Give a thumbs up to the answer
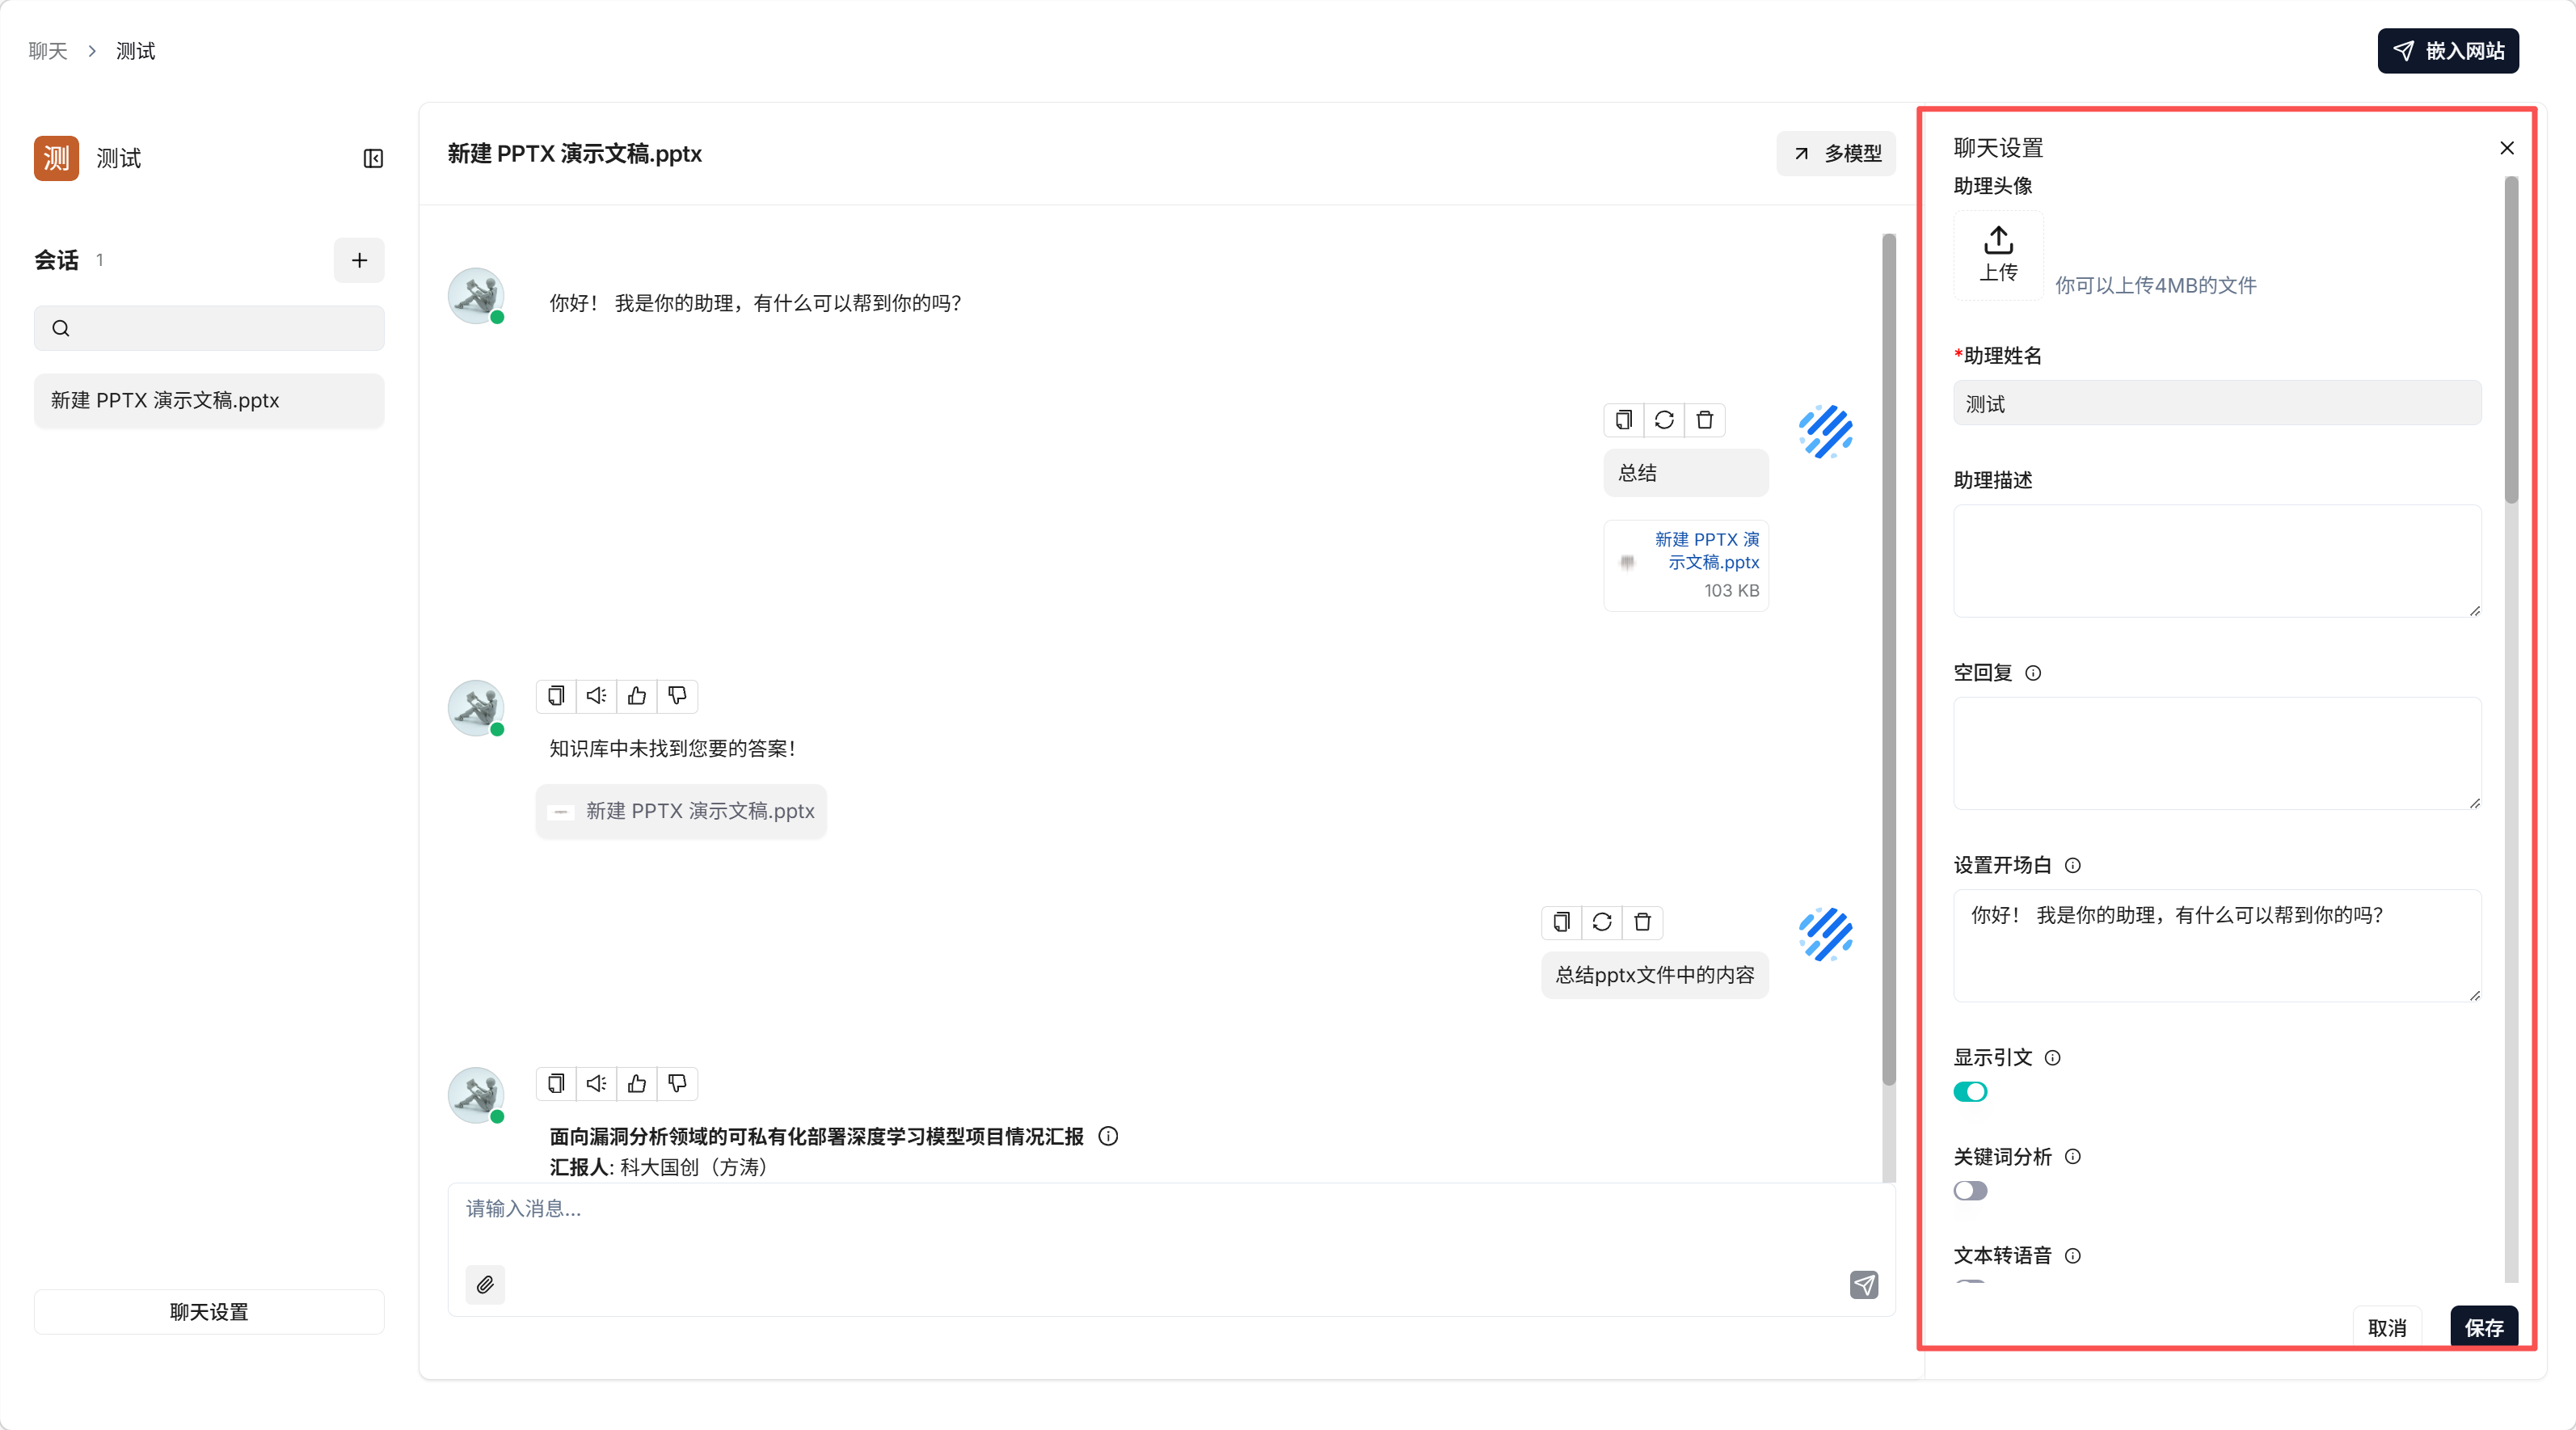Screen dimensions: 2576x1430 click(637, 1083)
